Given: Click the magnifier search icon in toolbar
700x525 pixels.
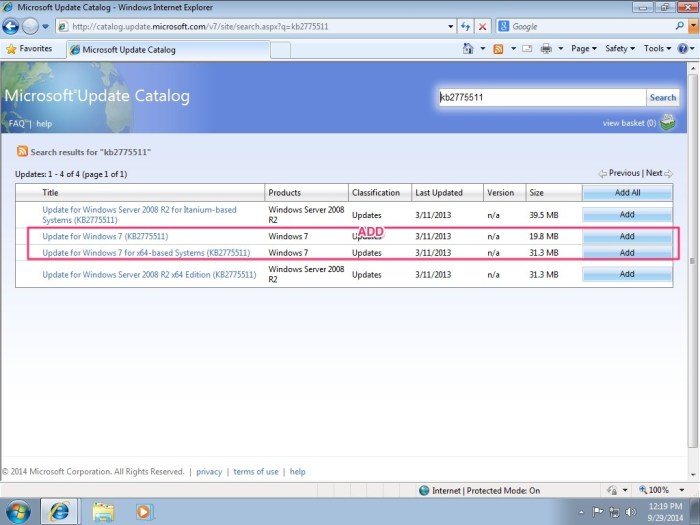Looking at the screenshot, I should click(679, 26).
